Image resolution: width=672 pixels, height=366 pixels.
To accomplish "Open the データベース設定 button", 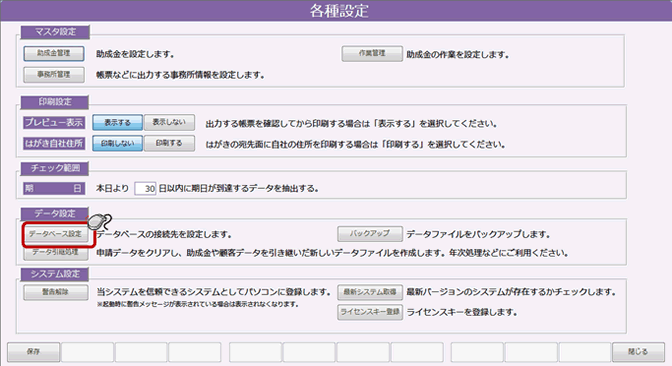I will pos(56,234).
